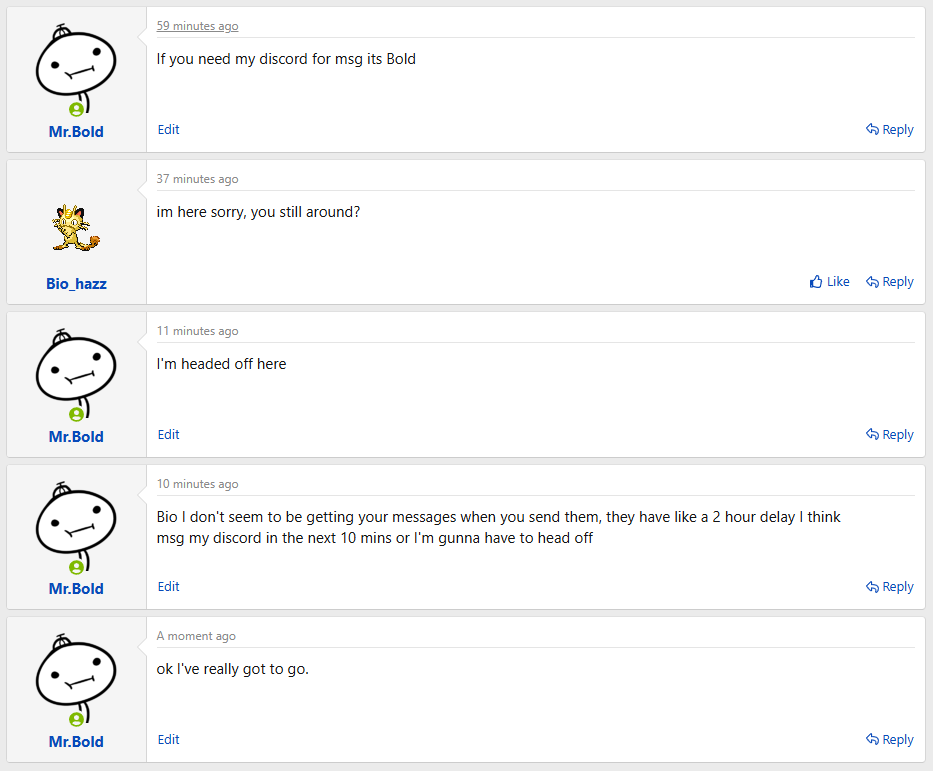Click green status badge on last Mr.Bold avatar

point(76,719)
